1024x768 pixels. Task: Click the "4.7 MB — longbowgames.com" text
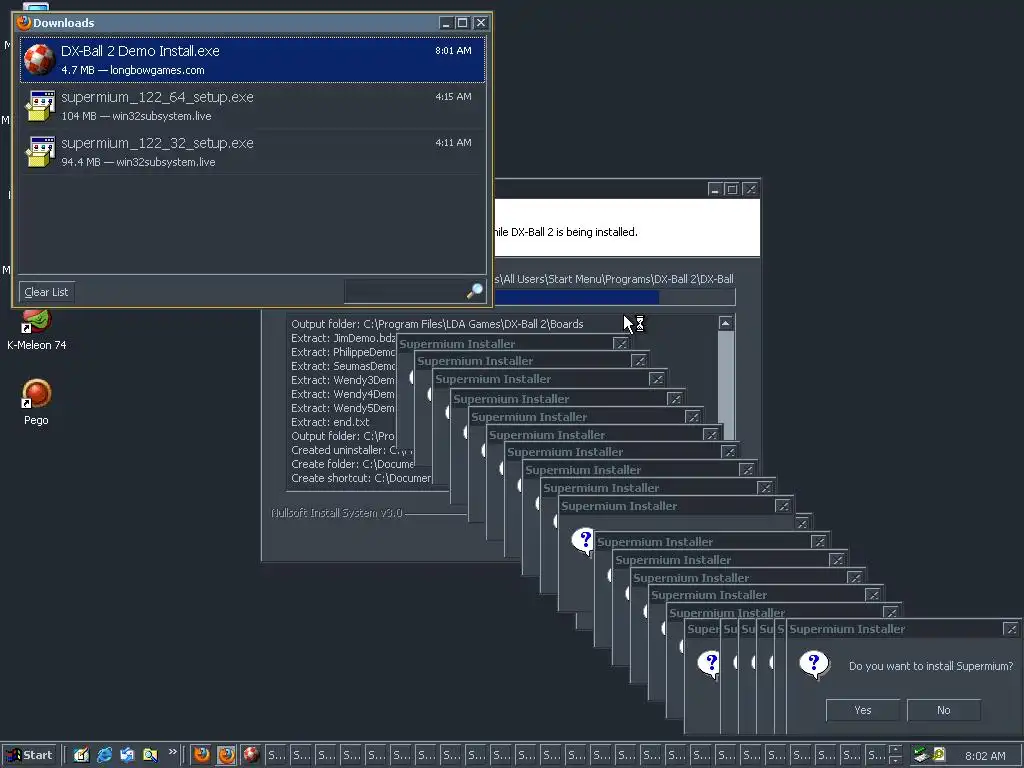coord(133,70)
